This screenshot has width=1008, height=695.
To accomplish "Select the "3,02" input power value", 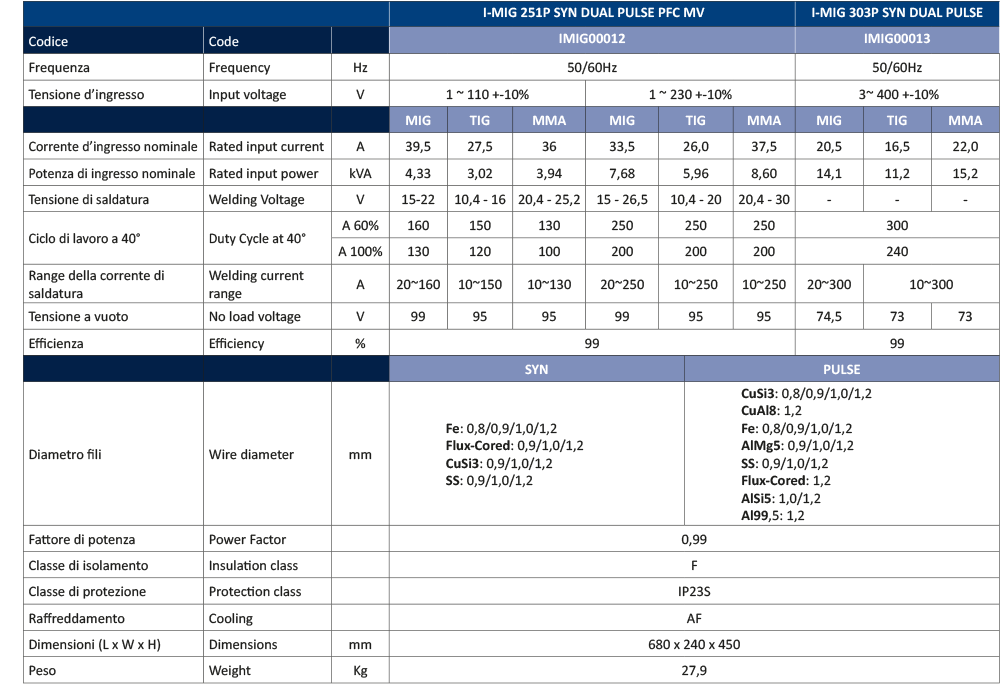I will [480, 174].
